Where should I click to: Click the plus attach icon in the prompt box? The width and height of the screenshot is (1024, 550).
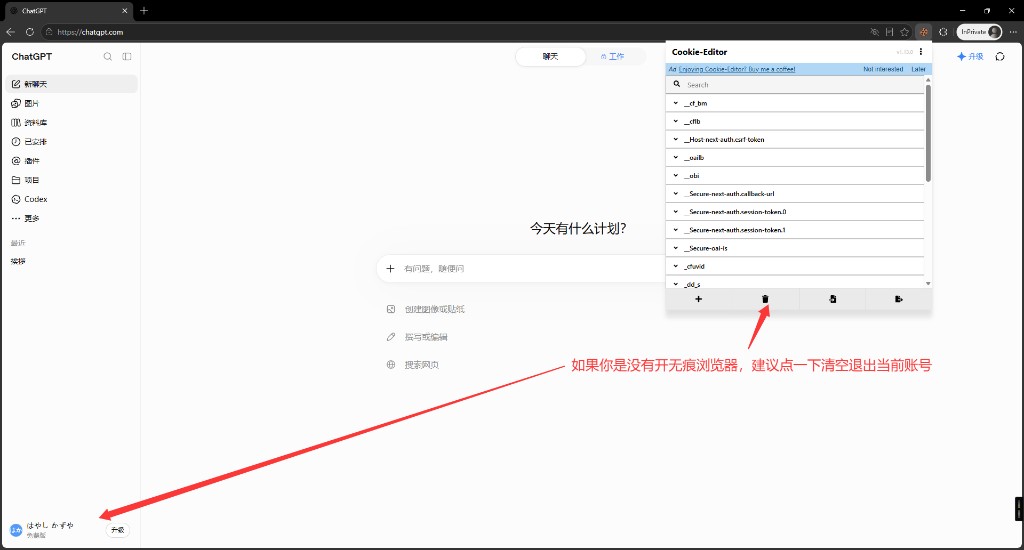[x=391, y=268]
